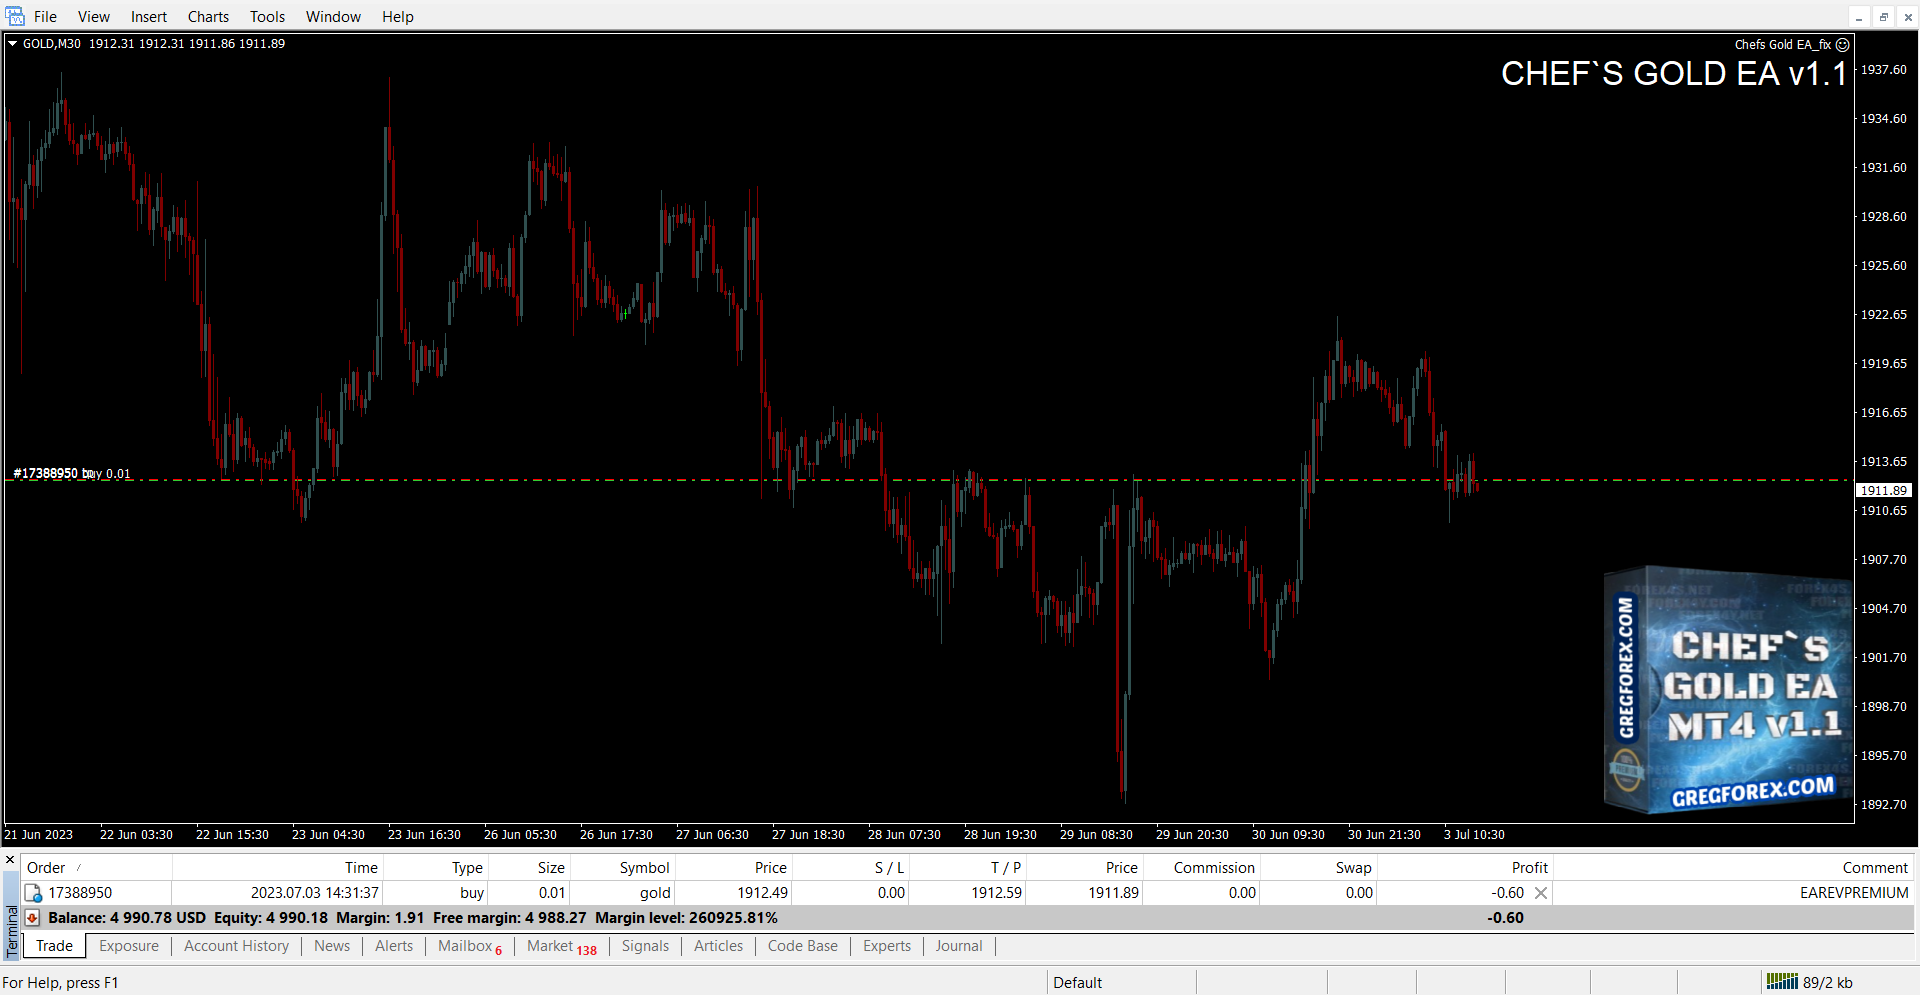This screenshot has width=1920, height=995.
Task: Click the Symbol column header
Action: click(x=644, y=868)
